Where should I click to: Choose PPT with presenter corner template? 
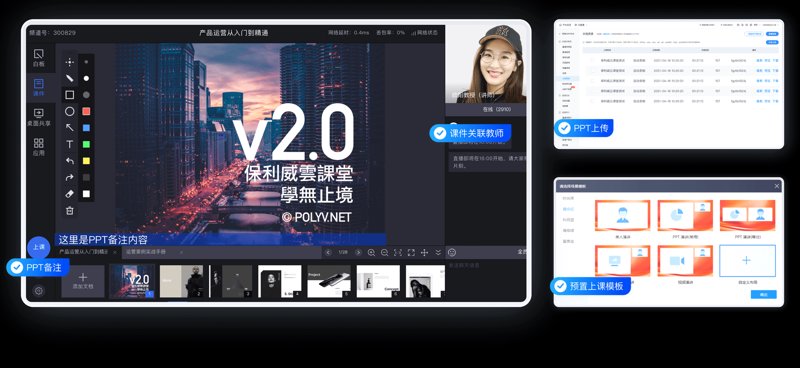click(685, 215)
